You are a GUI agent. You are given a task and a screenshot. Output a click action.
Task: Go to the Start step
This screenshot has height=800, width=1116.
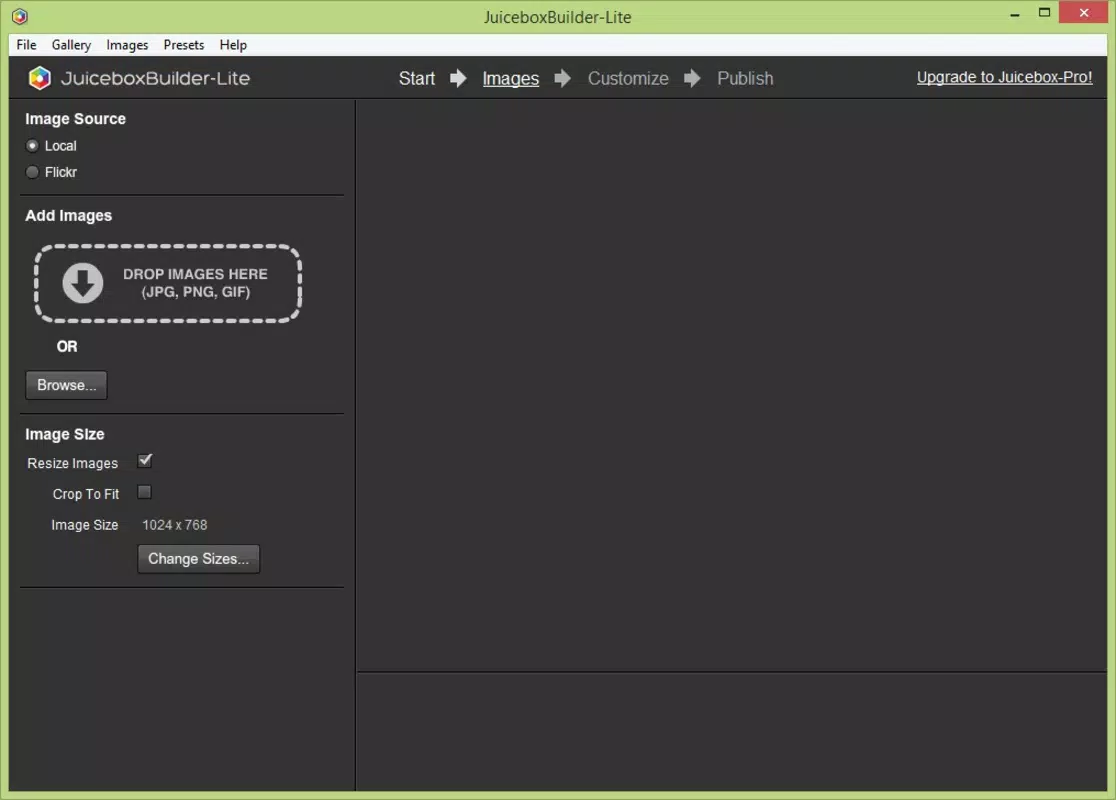pyautogui.click(x=416, y=78)
